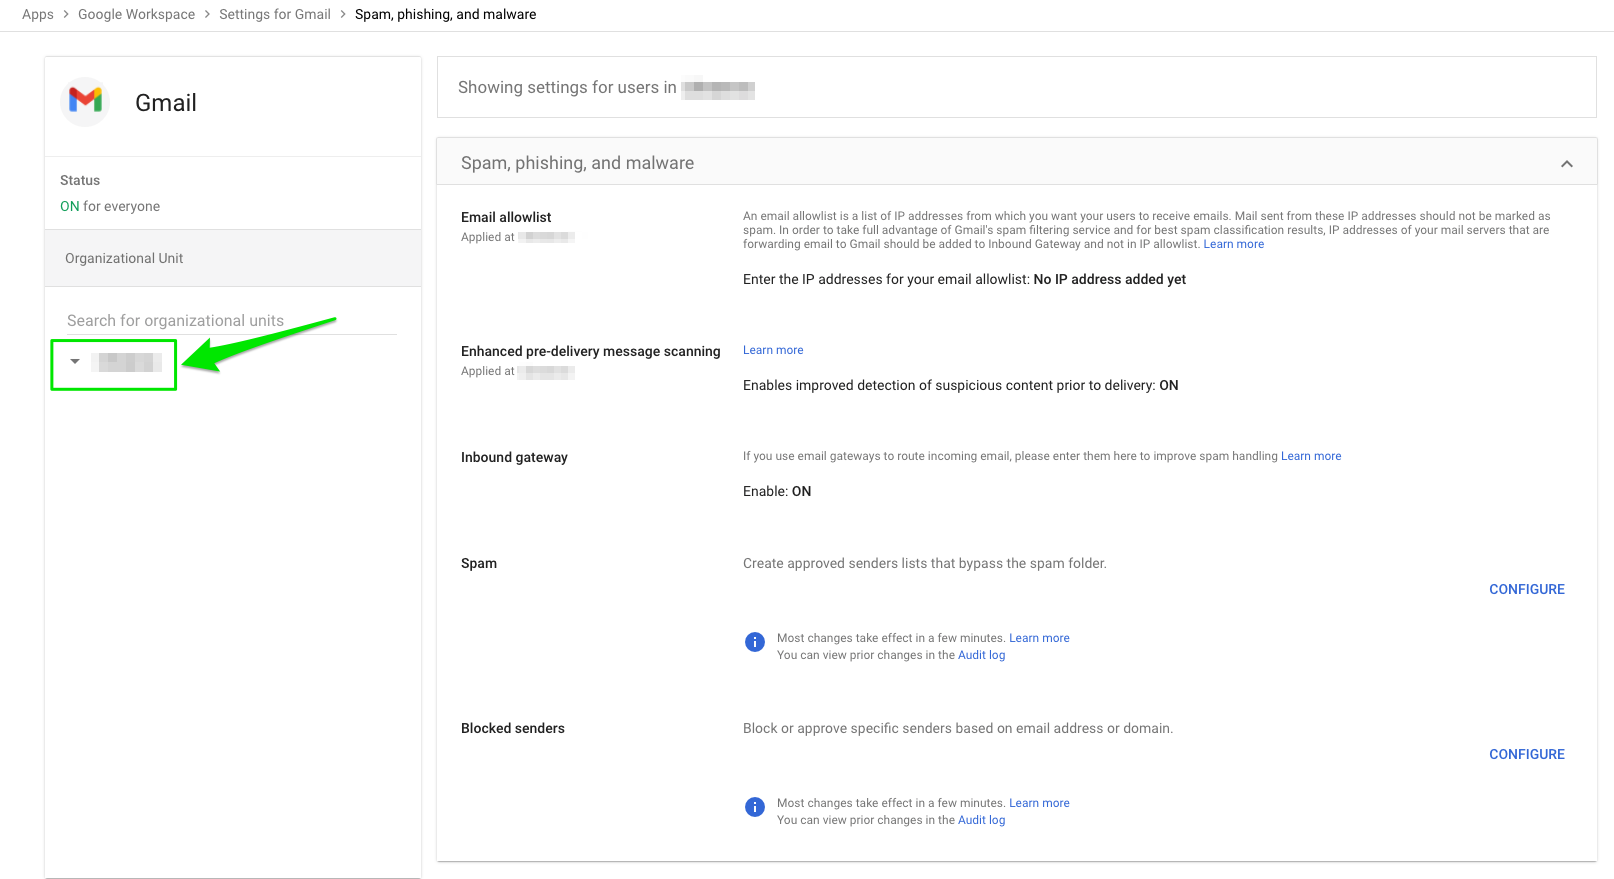The image size is (1614, 879).
Task: Click CONFIGURE for Spam
Action: tap(1526, 589)
